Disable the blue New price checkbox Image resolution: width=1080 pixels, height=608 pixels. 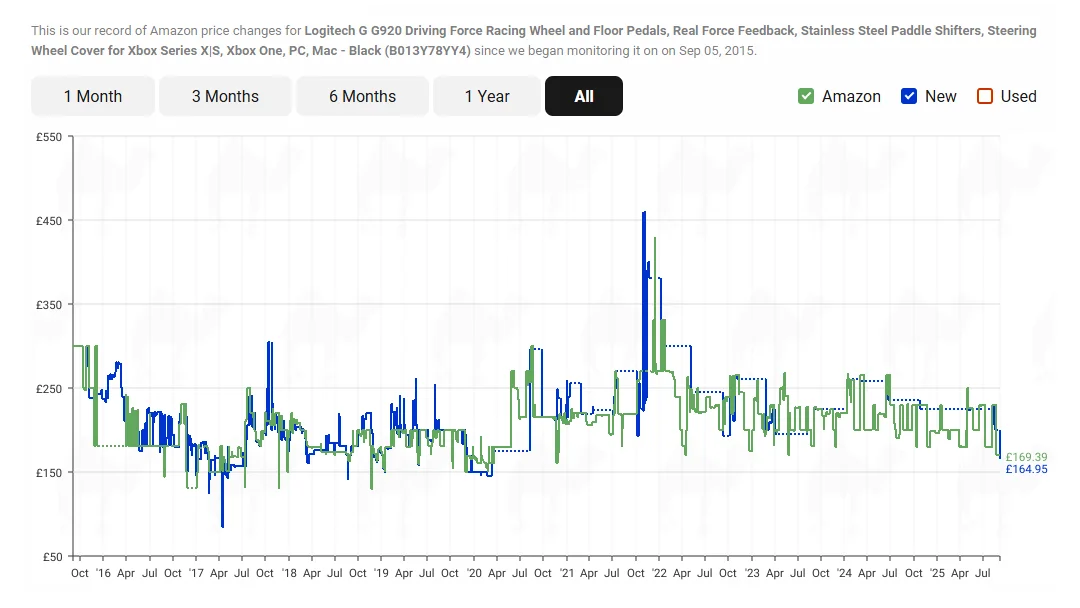coord(909,96)
